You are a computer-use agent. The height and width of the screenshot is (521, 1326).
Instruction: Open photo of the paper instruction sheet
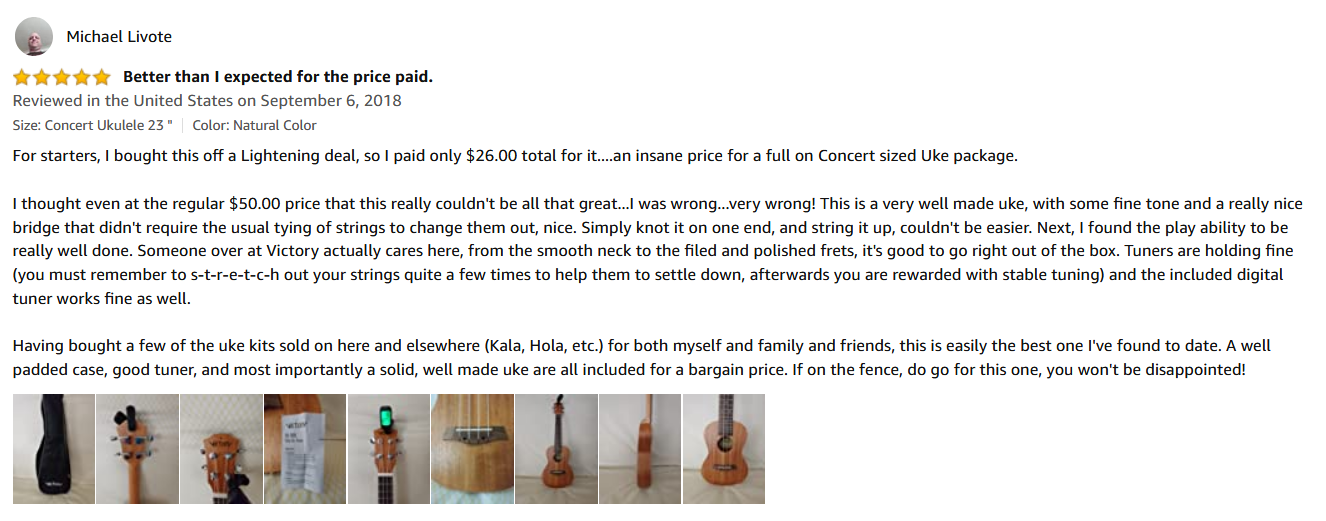click(305, 449)
